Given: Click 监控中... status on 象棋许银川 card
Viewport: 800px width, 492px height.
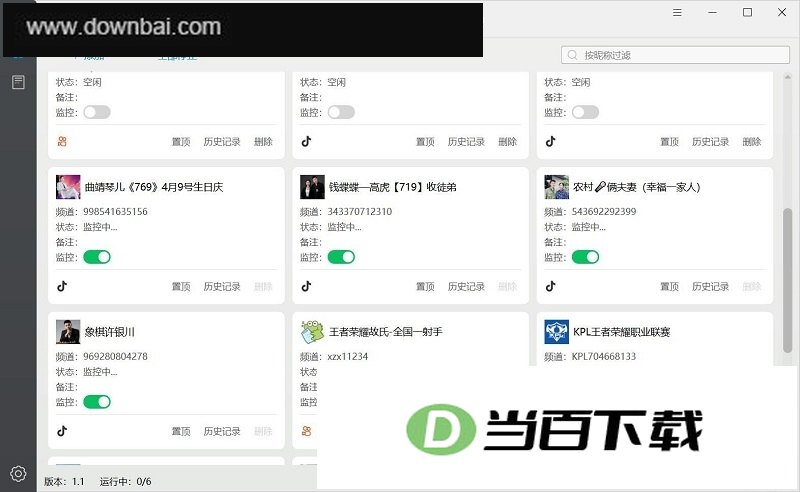Looking at the screenshot, I should pyautogui.click(x=101, y=372).
